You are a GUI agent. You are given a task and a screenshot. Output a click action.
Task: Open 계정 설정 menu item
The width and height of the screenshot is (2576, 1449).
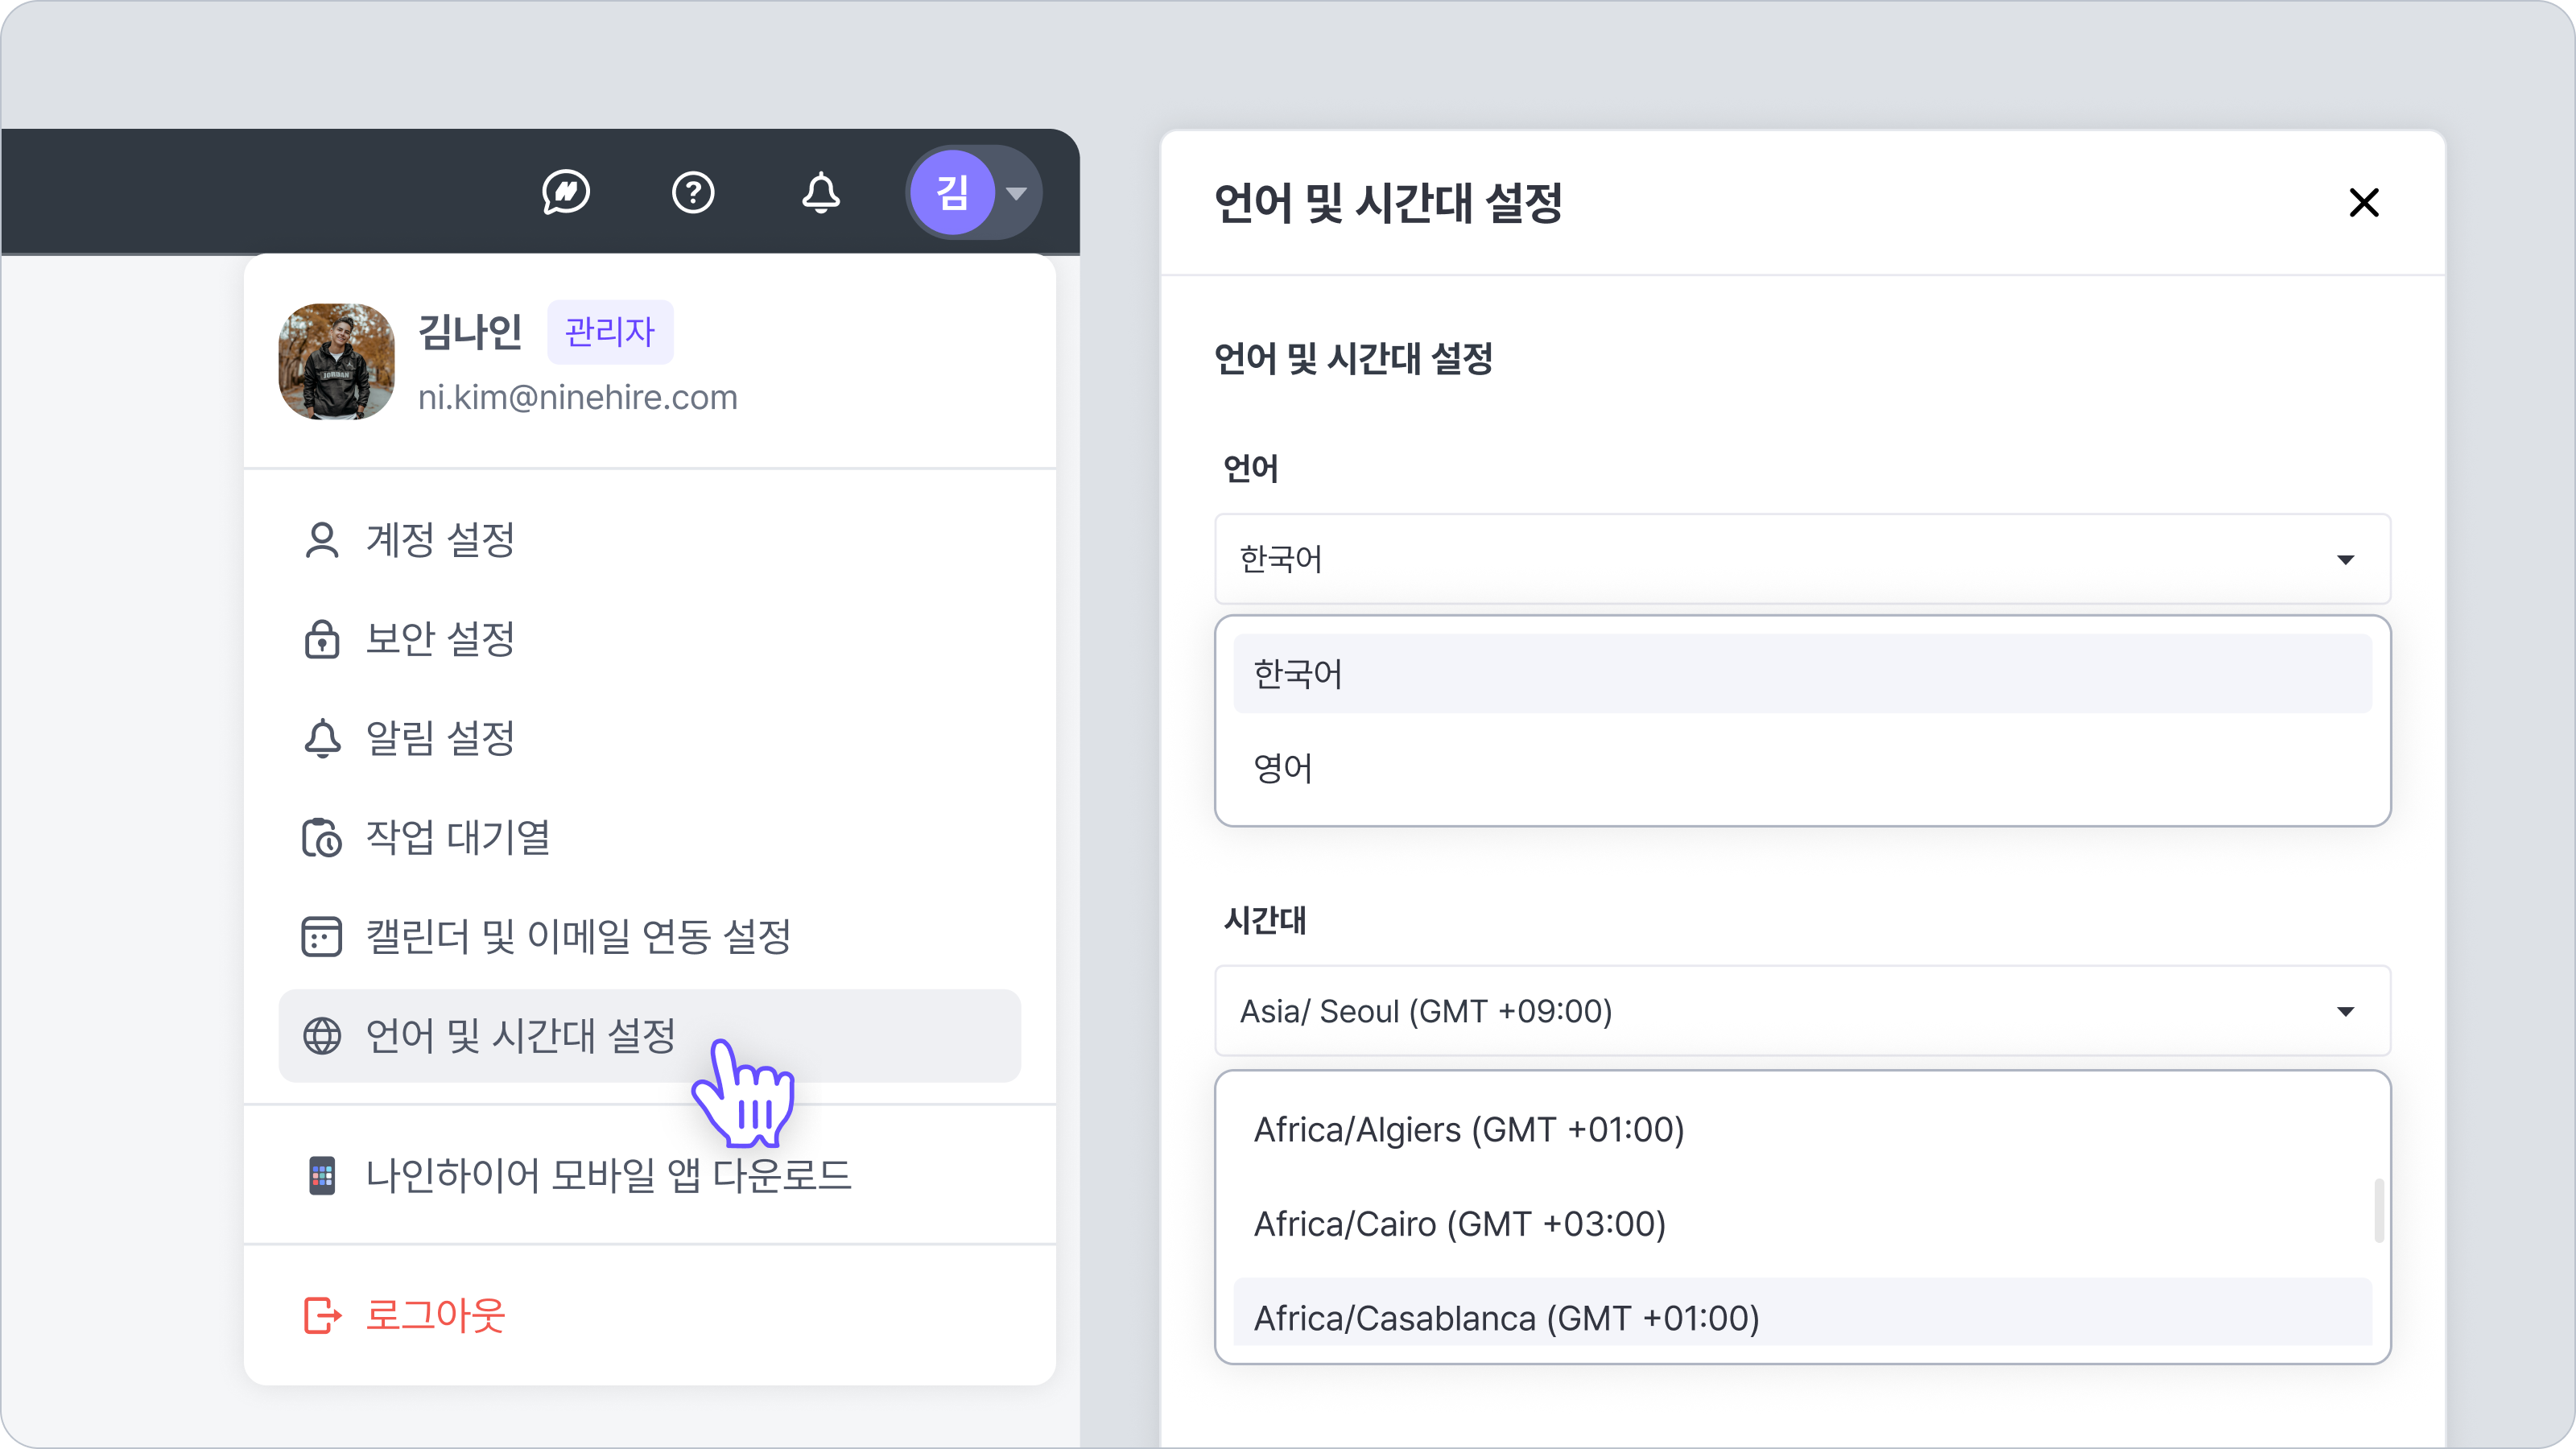coord(440,540)
